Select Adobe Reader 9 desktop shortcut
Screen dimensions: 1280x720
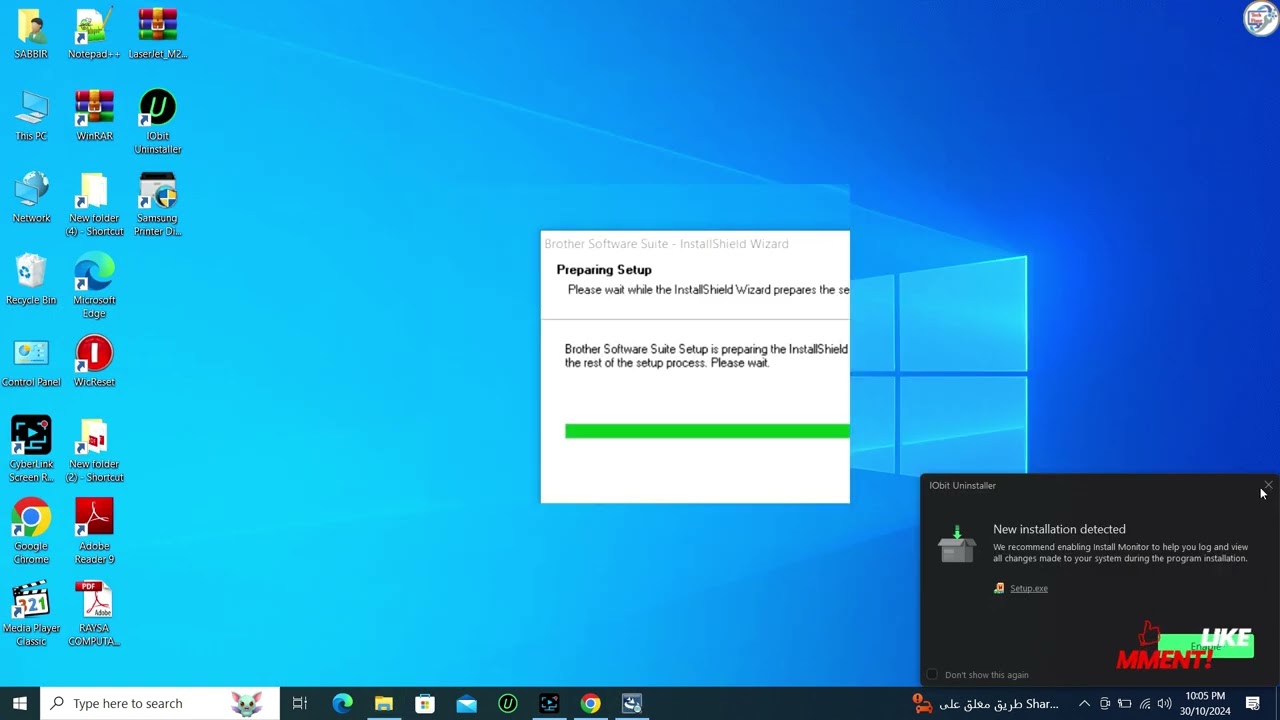(x=94, y=532)
